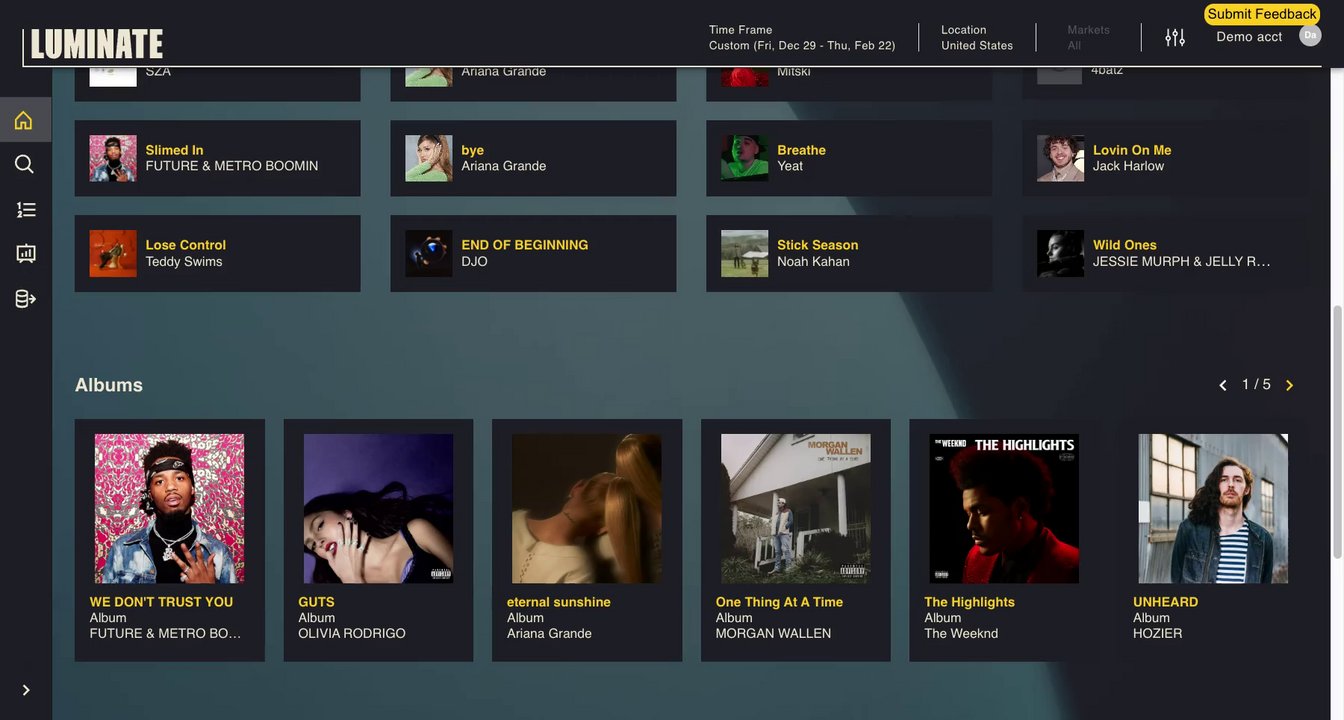Click the Luminate logo
Viewport: 1344px width, 720px height.
pos(97,44)
